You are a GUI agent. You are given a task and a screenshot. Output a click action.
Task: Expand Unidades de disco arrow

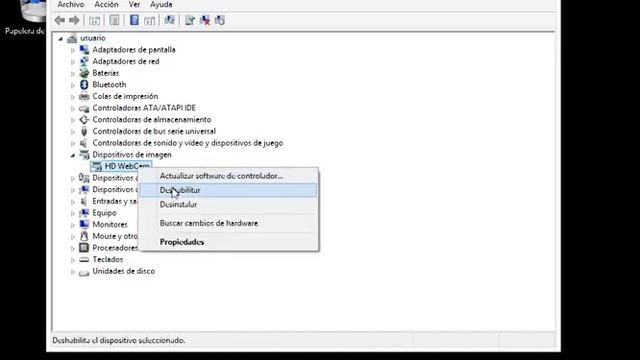click(73, 272)
